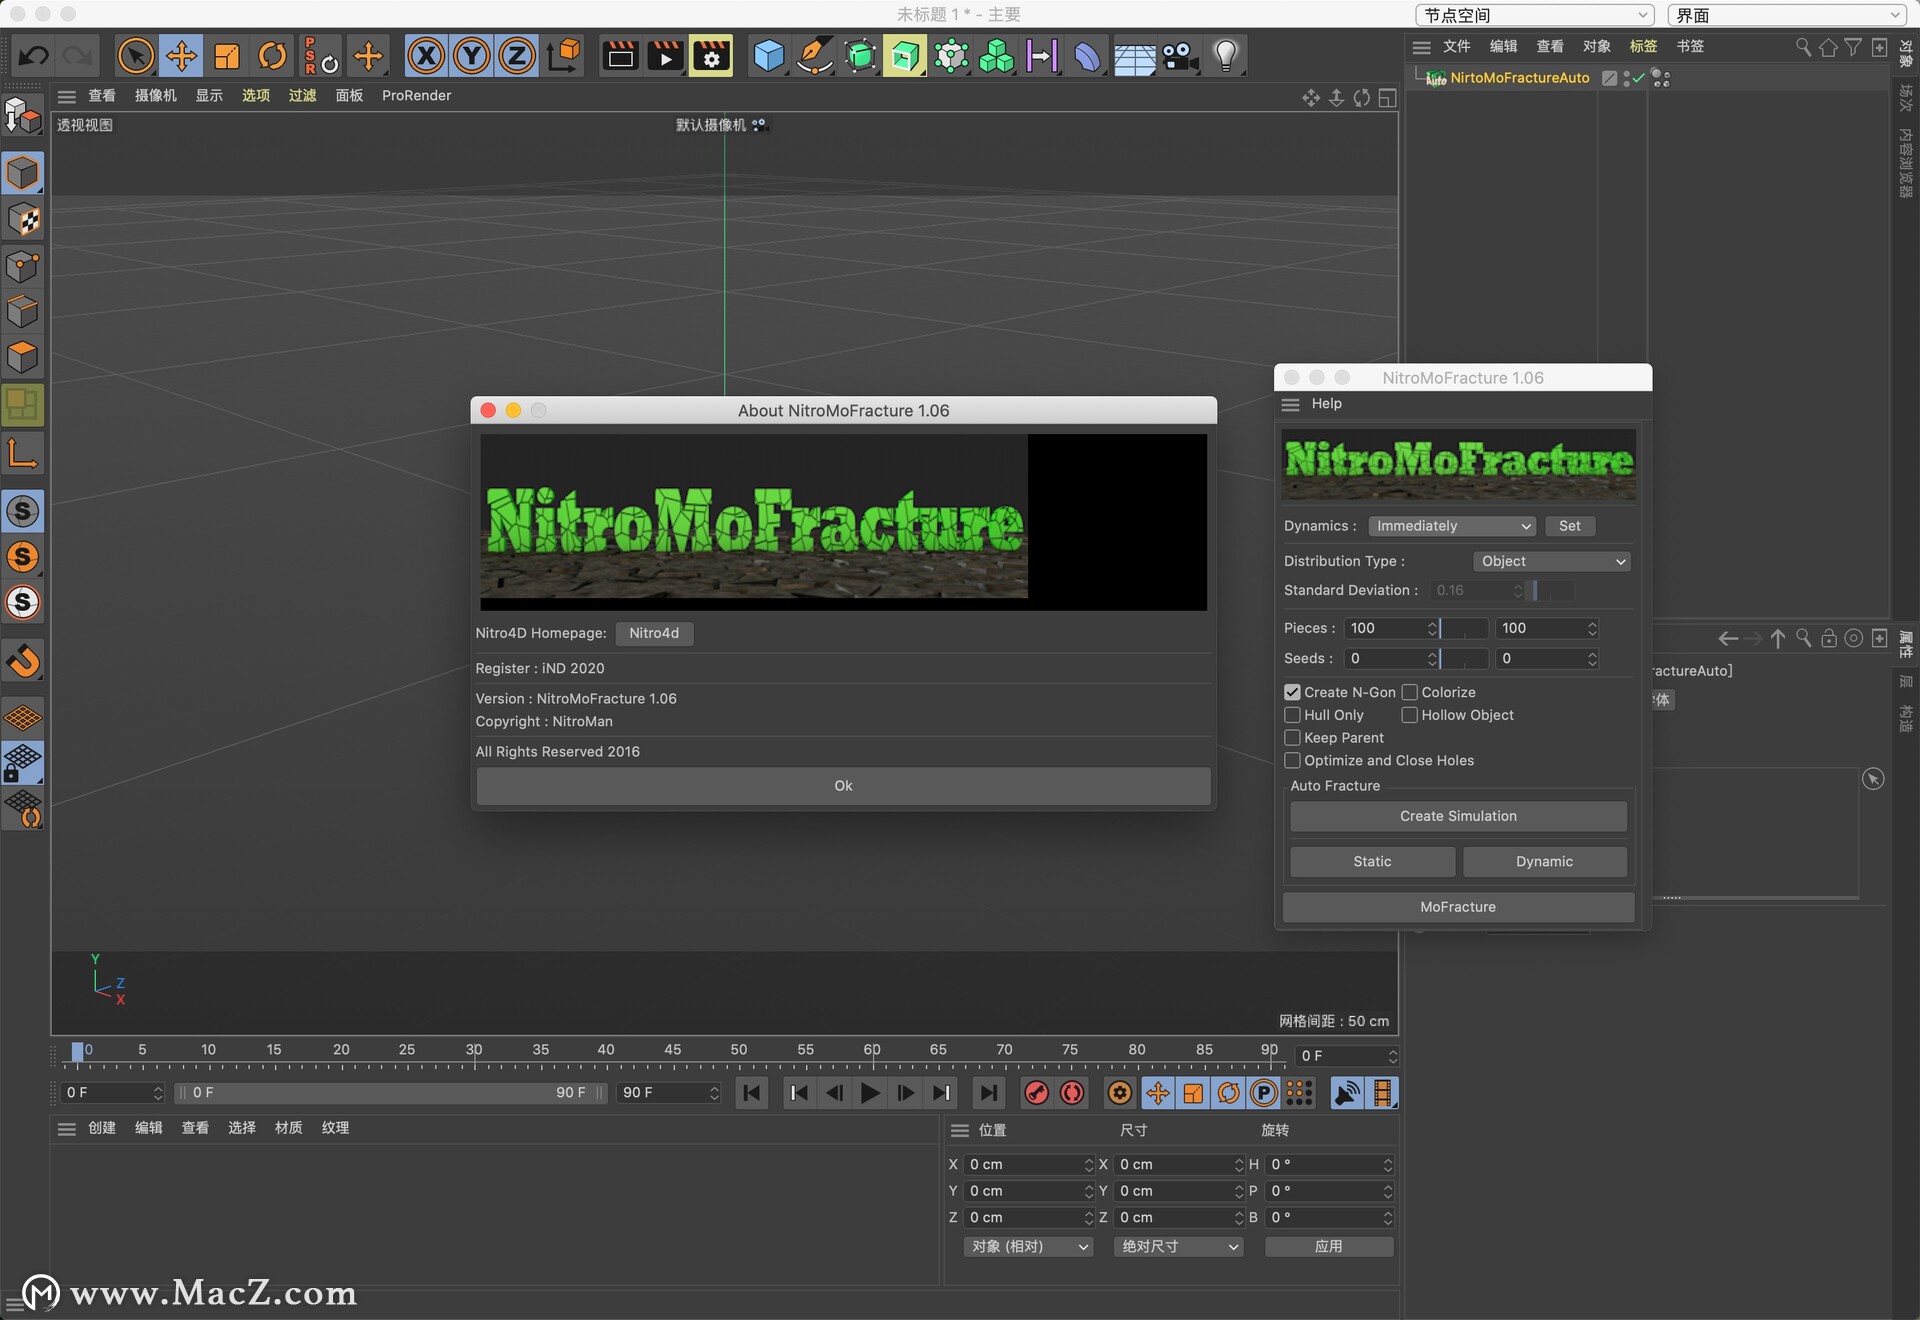This screenshot has height=1320, width=1920.
Task: Toggle the Z axis lock
Action: click(517, 56)
